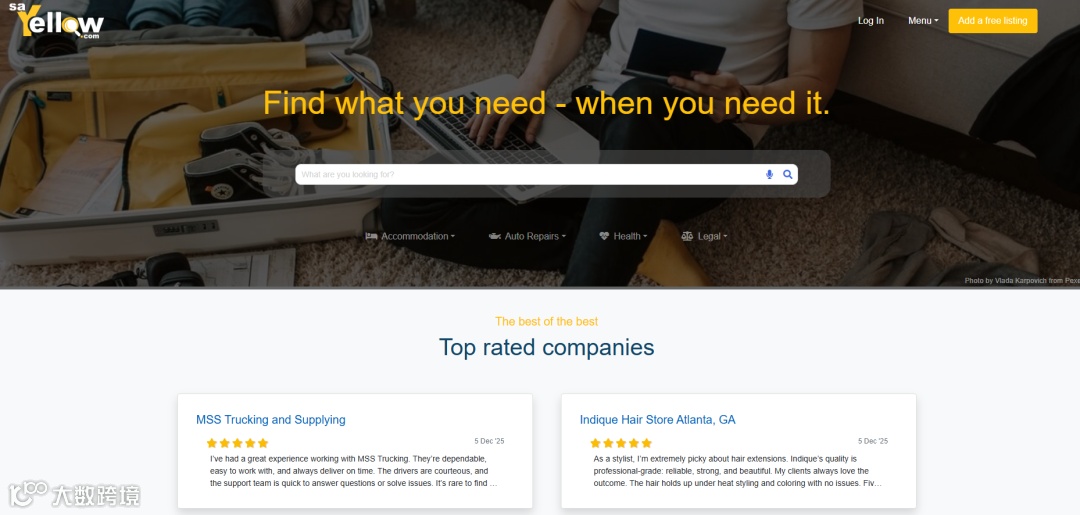
Task: Click the microphone voice search icon
Action: pos(769,175)
